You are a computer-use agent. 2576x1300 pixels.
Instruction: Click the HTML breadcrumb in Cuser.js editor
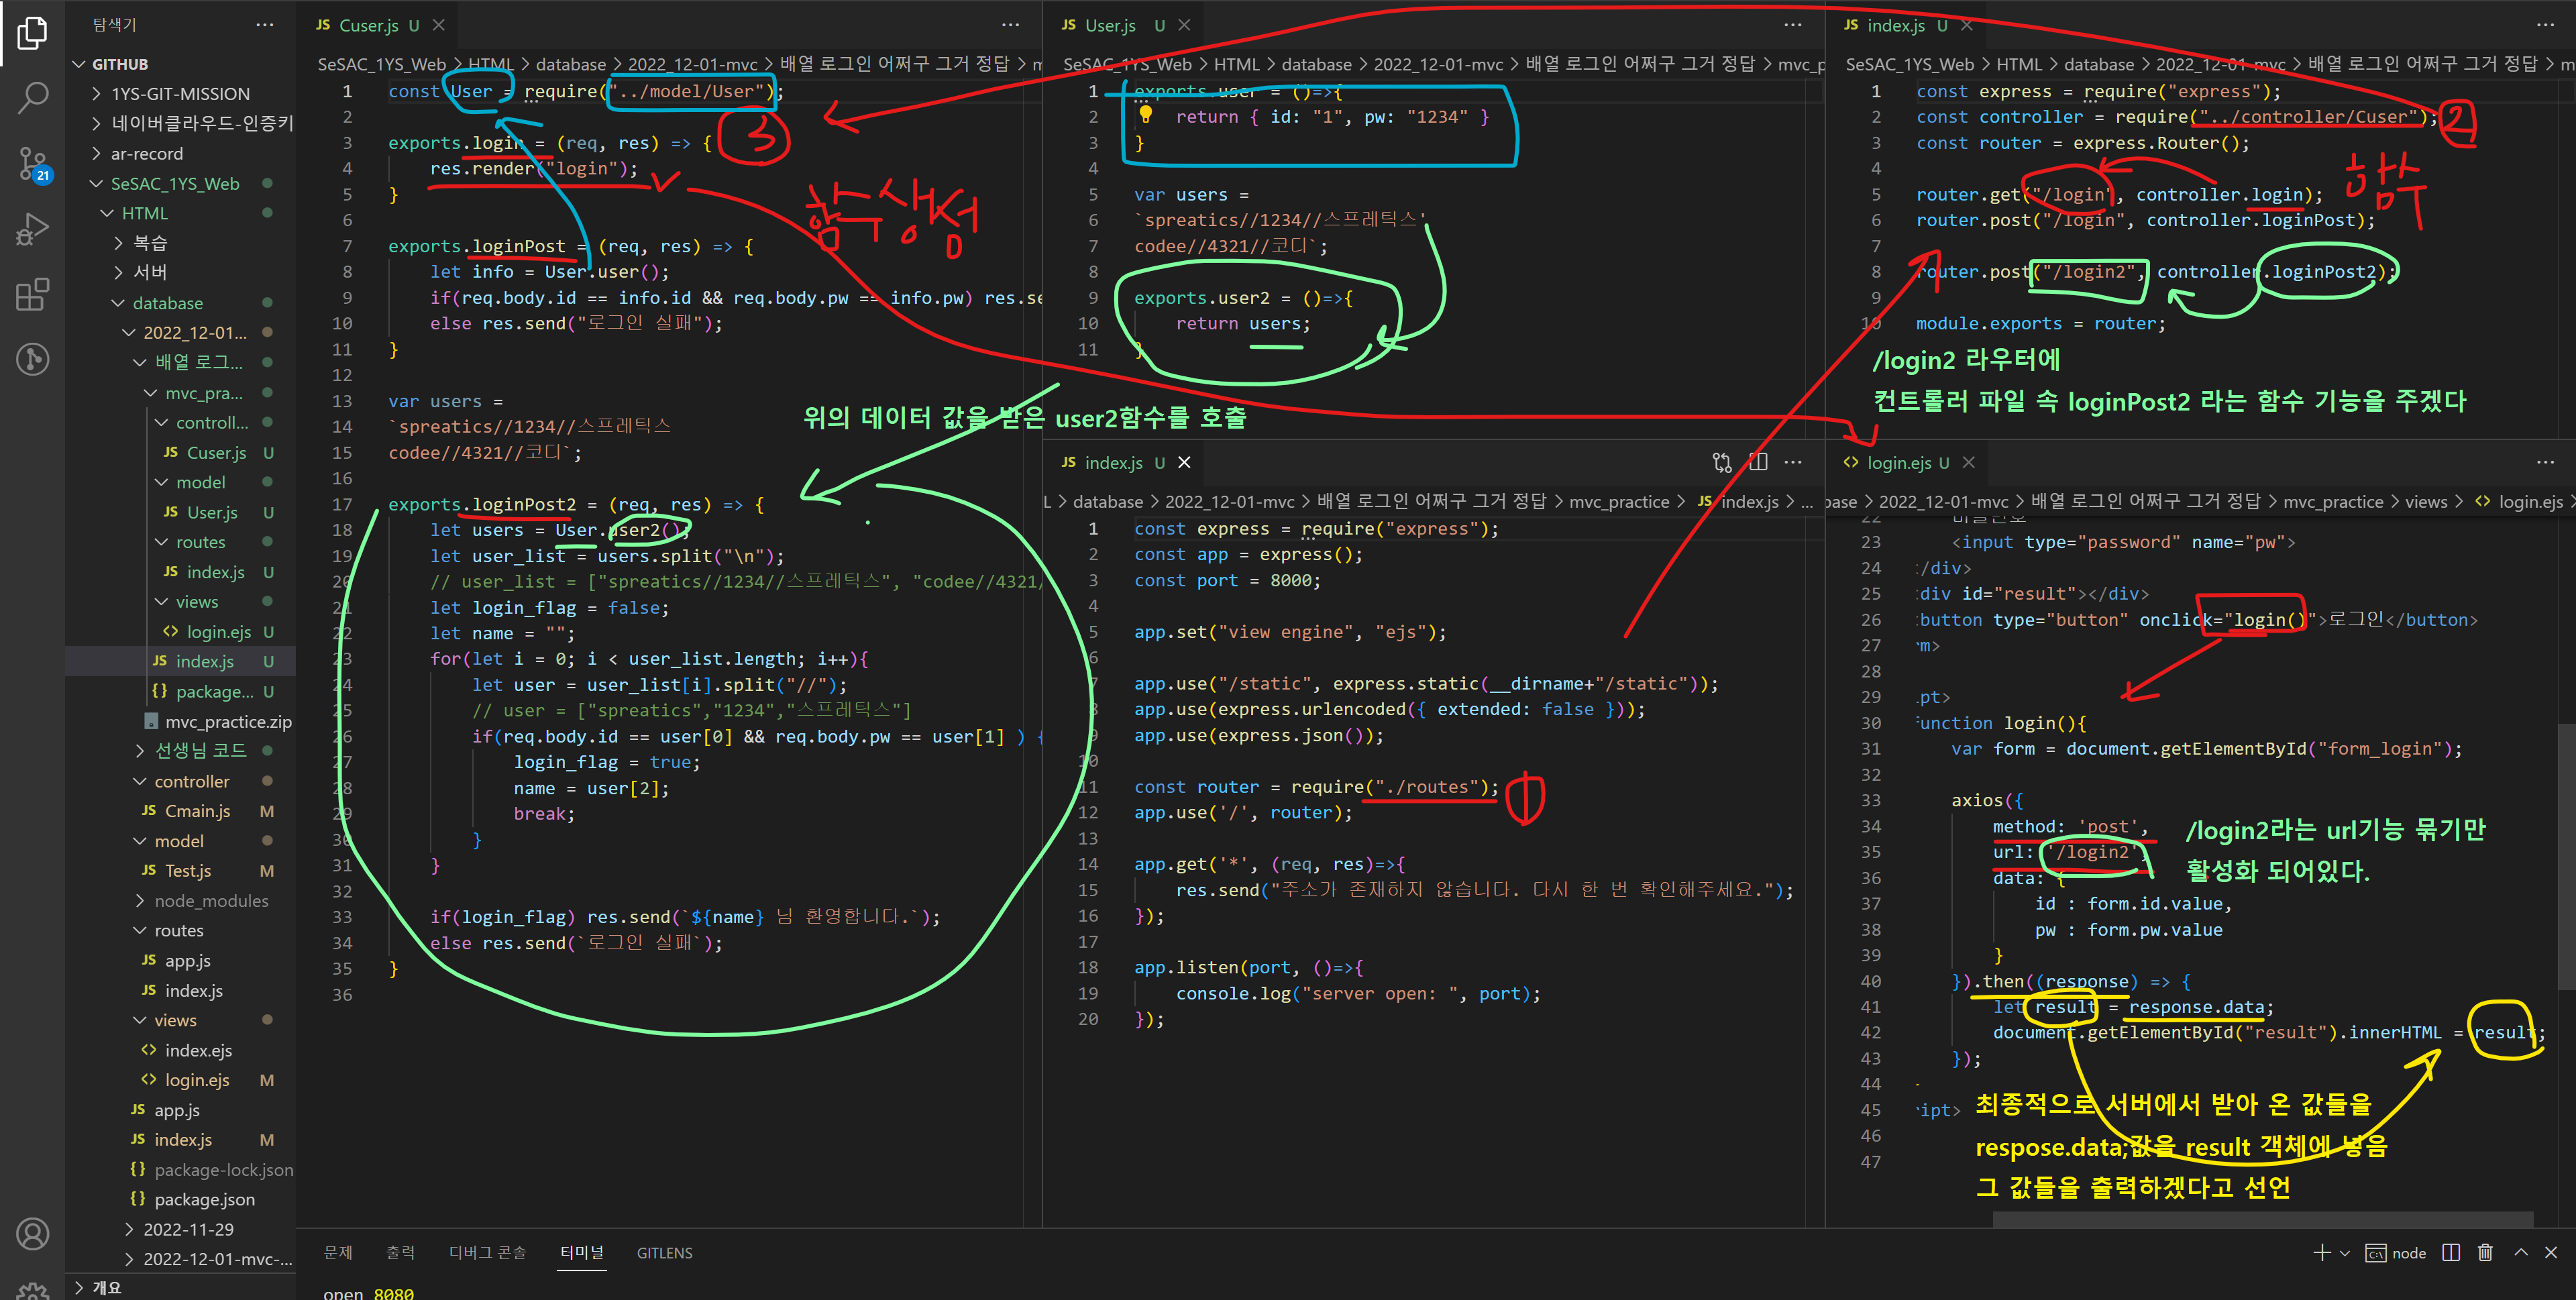coord(490,64)
